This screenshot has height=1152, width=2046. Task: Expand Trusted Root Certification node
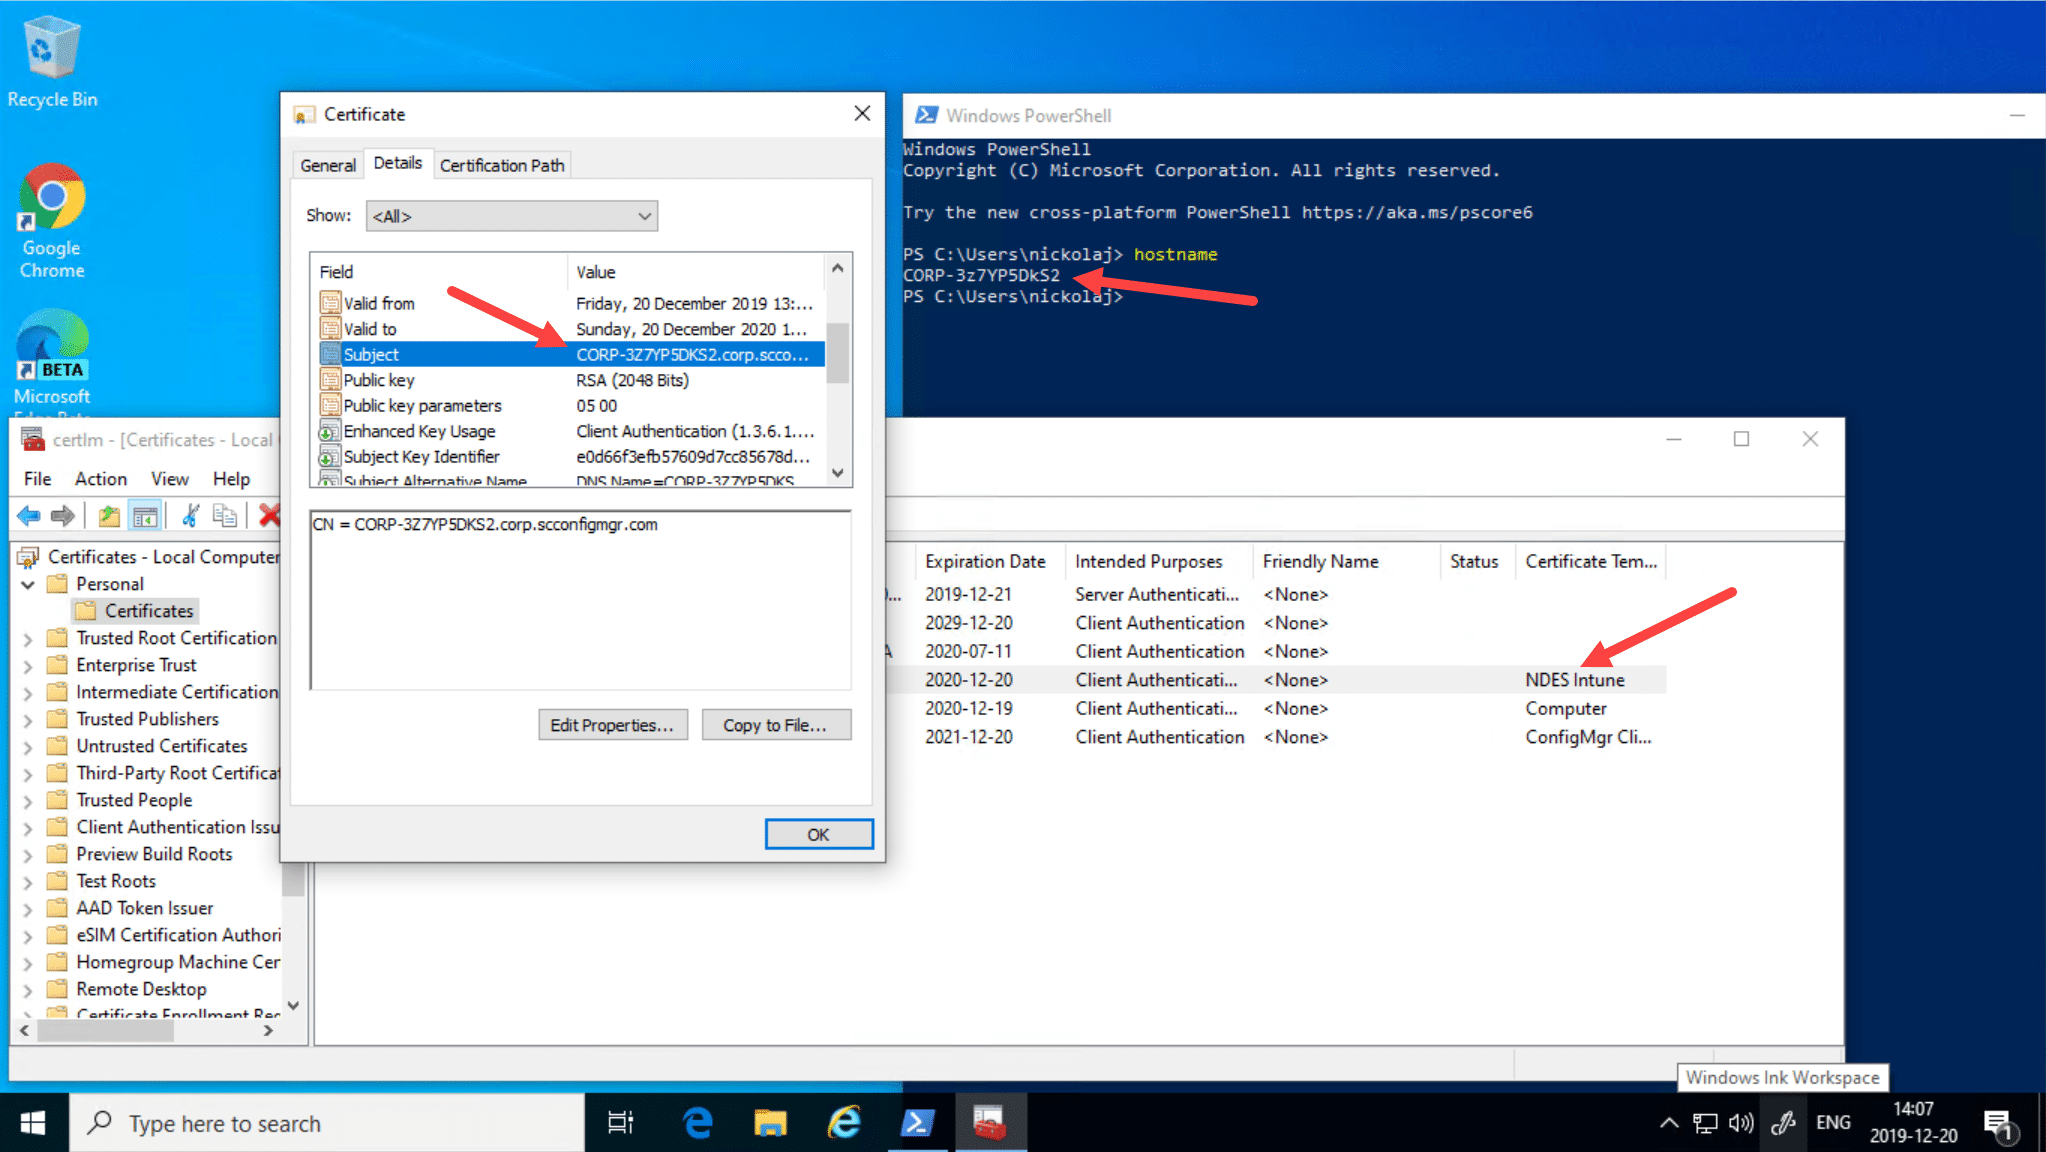(28, 638)
